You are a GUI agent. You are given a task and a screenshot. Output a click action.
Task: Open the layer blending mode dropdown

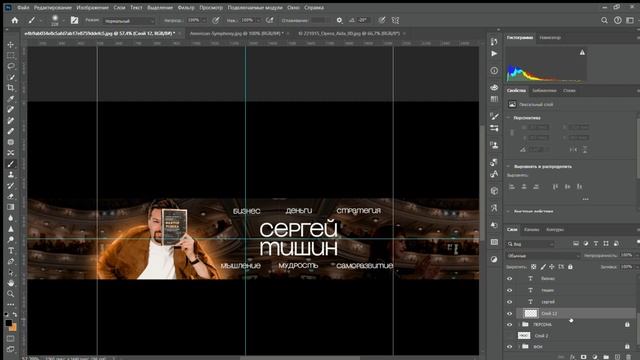click(x=543, y=256)
